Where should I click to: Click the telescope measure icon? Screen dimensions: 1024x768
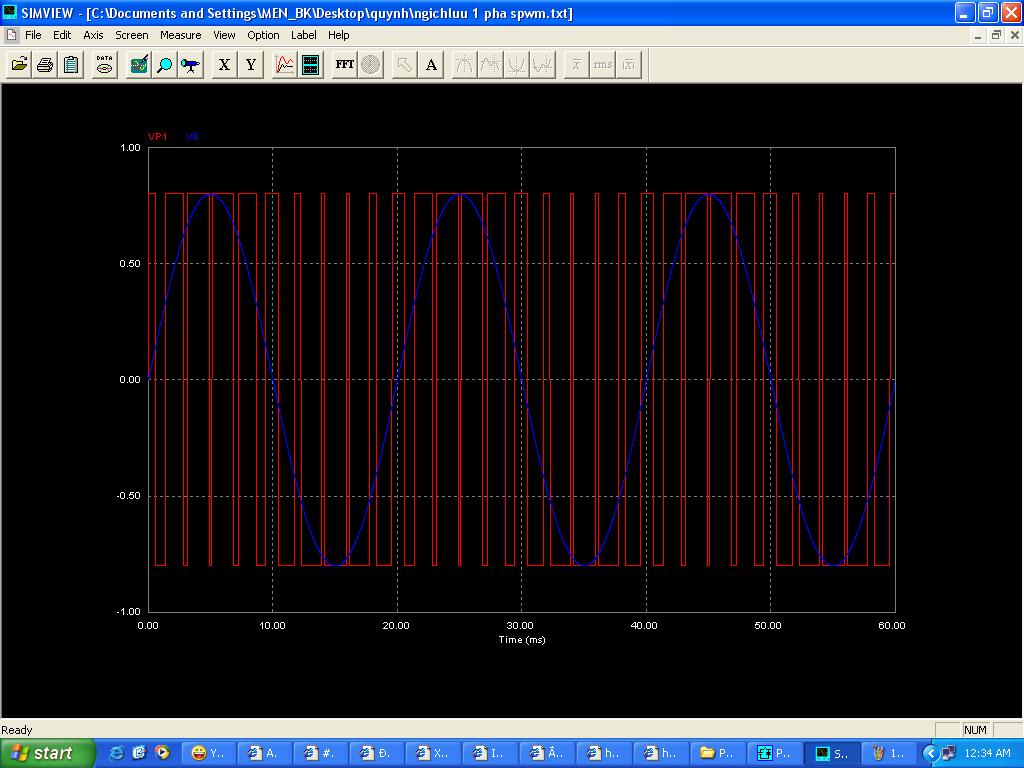(x=190, y=65)
